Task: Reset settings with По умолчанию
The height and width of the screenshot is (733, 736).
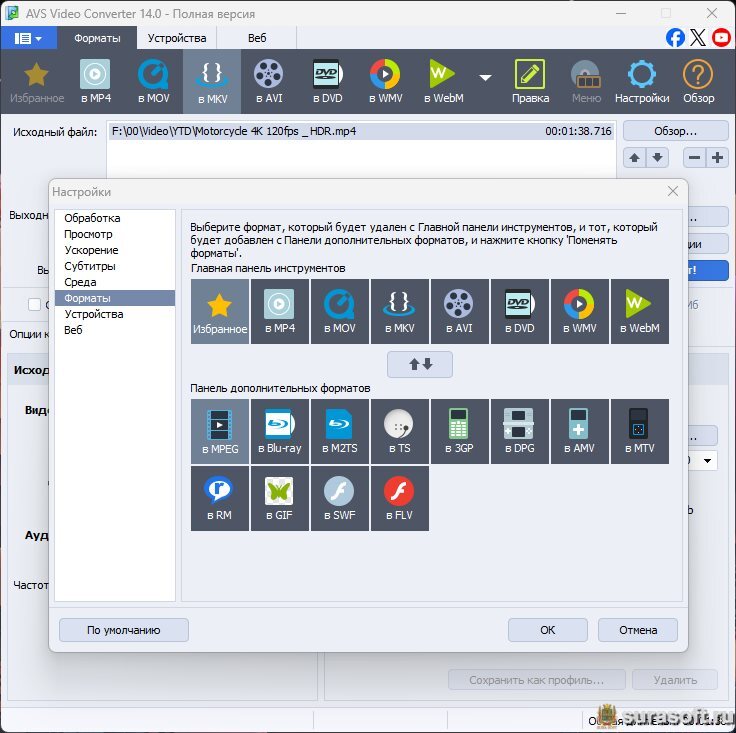Action: pyautogui.click(x=124, y=630)
